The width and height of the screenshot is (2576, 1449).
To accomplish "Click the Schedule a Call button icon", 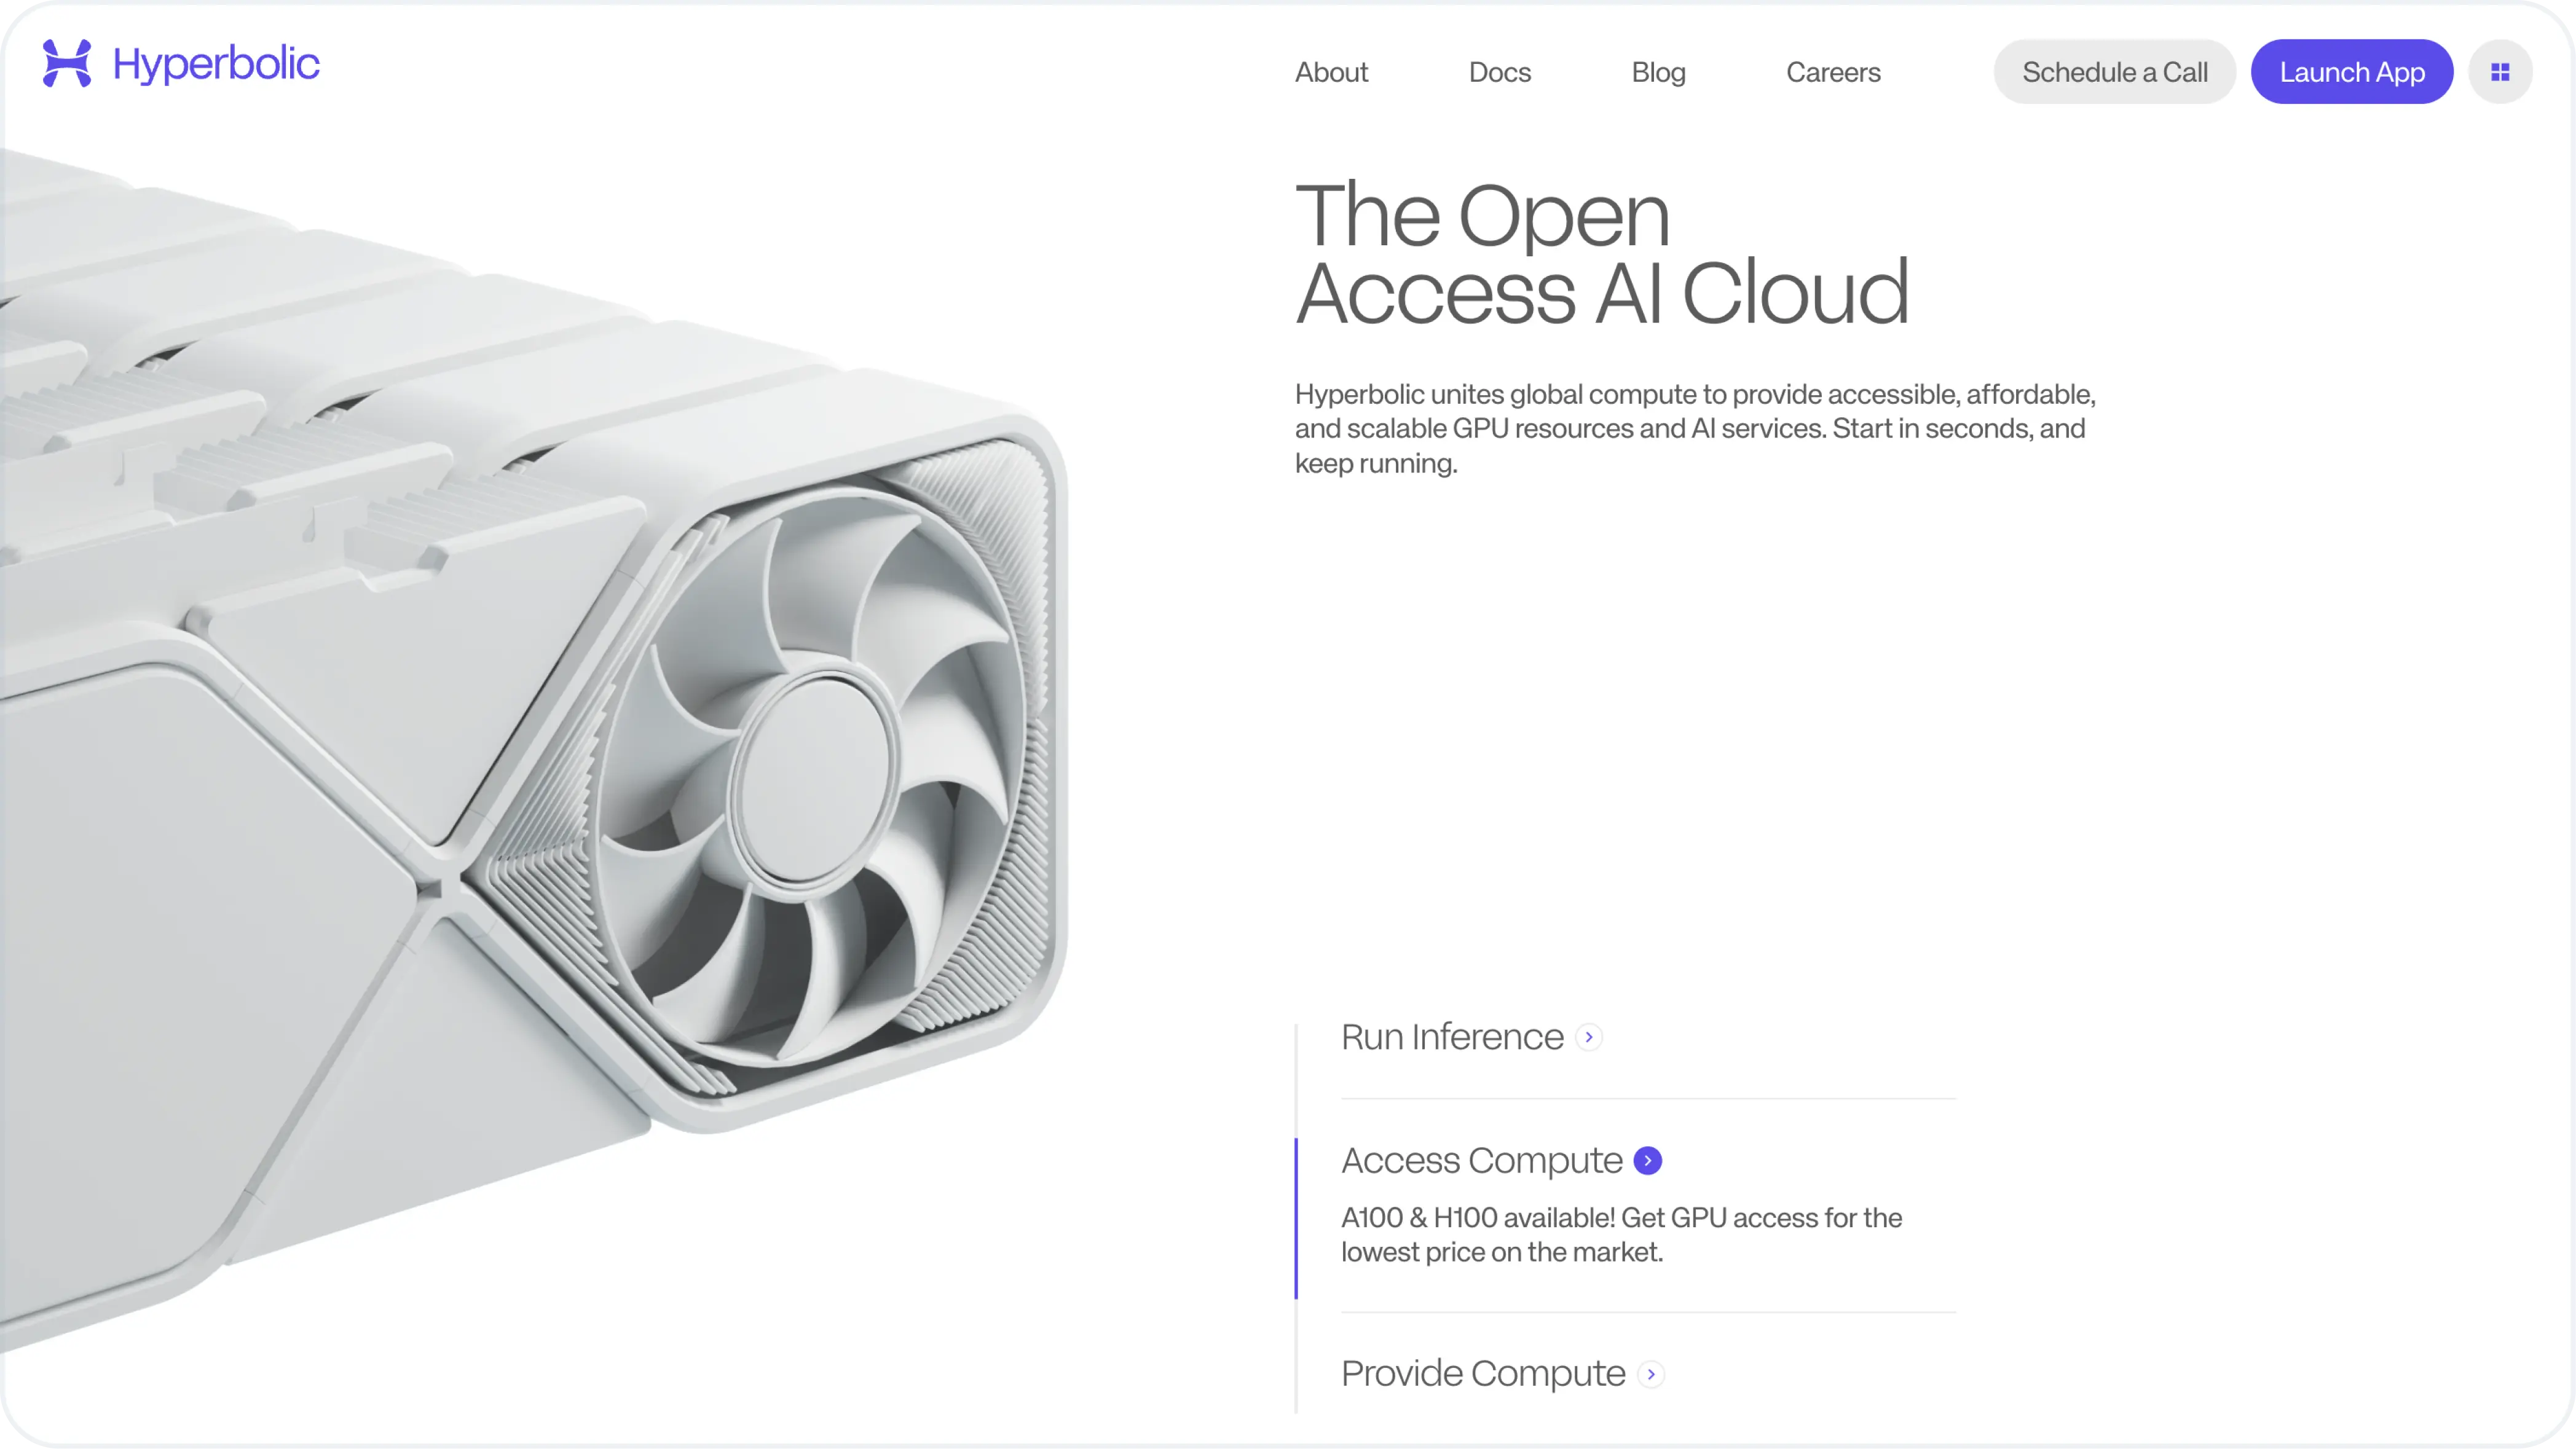I will point(2116,71).
